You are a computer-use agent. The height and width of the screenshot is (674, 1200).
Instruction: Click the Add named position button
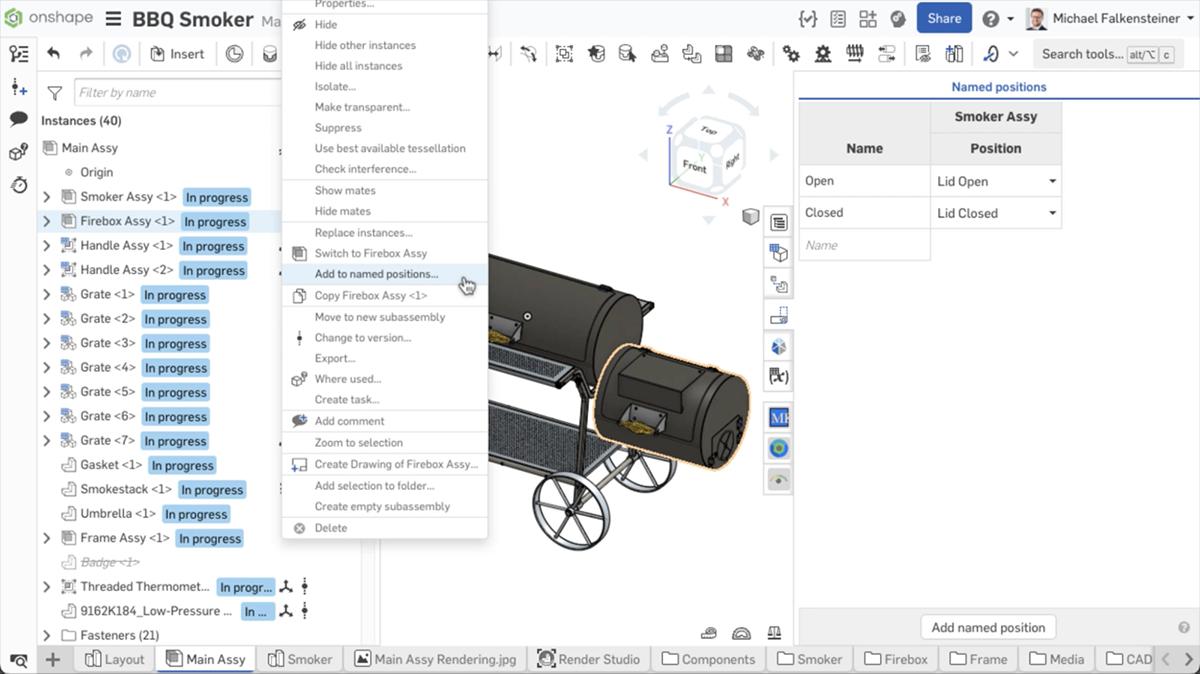click(x=987, y=627)
